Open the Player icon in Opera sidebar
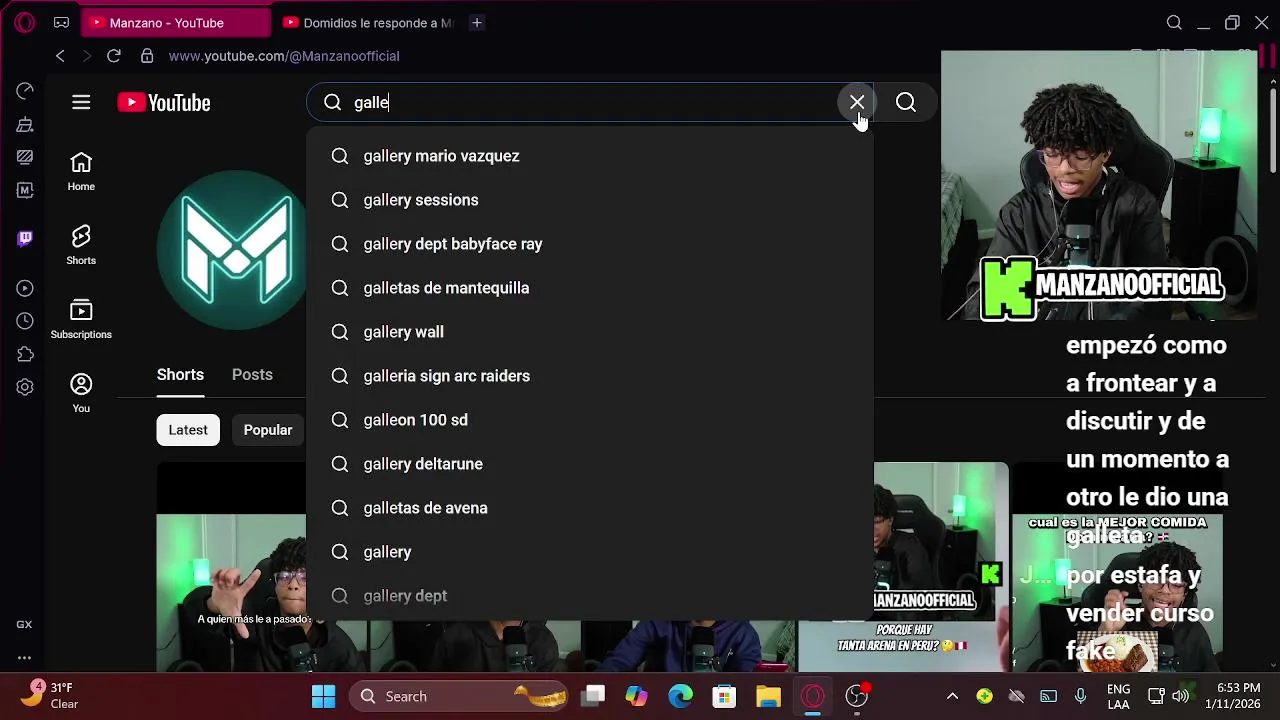The height and width of the screenshot is (720, 1280). pos(25,289)
